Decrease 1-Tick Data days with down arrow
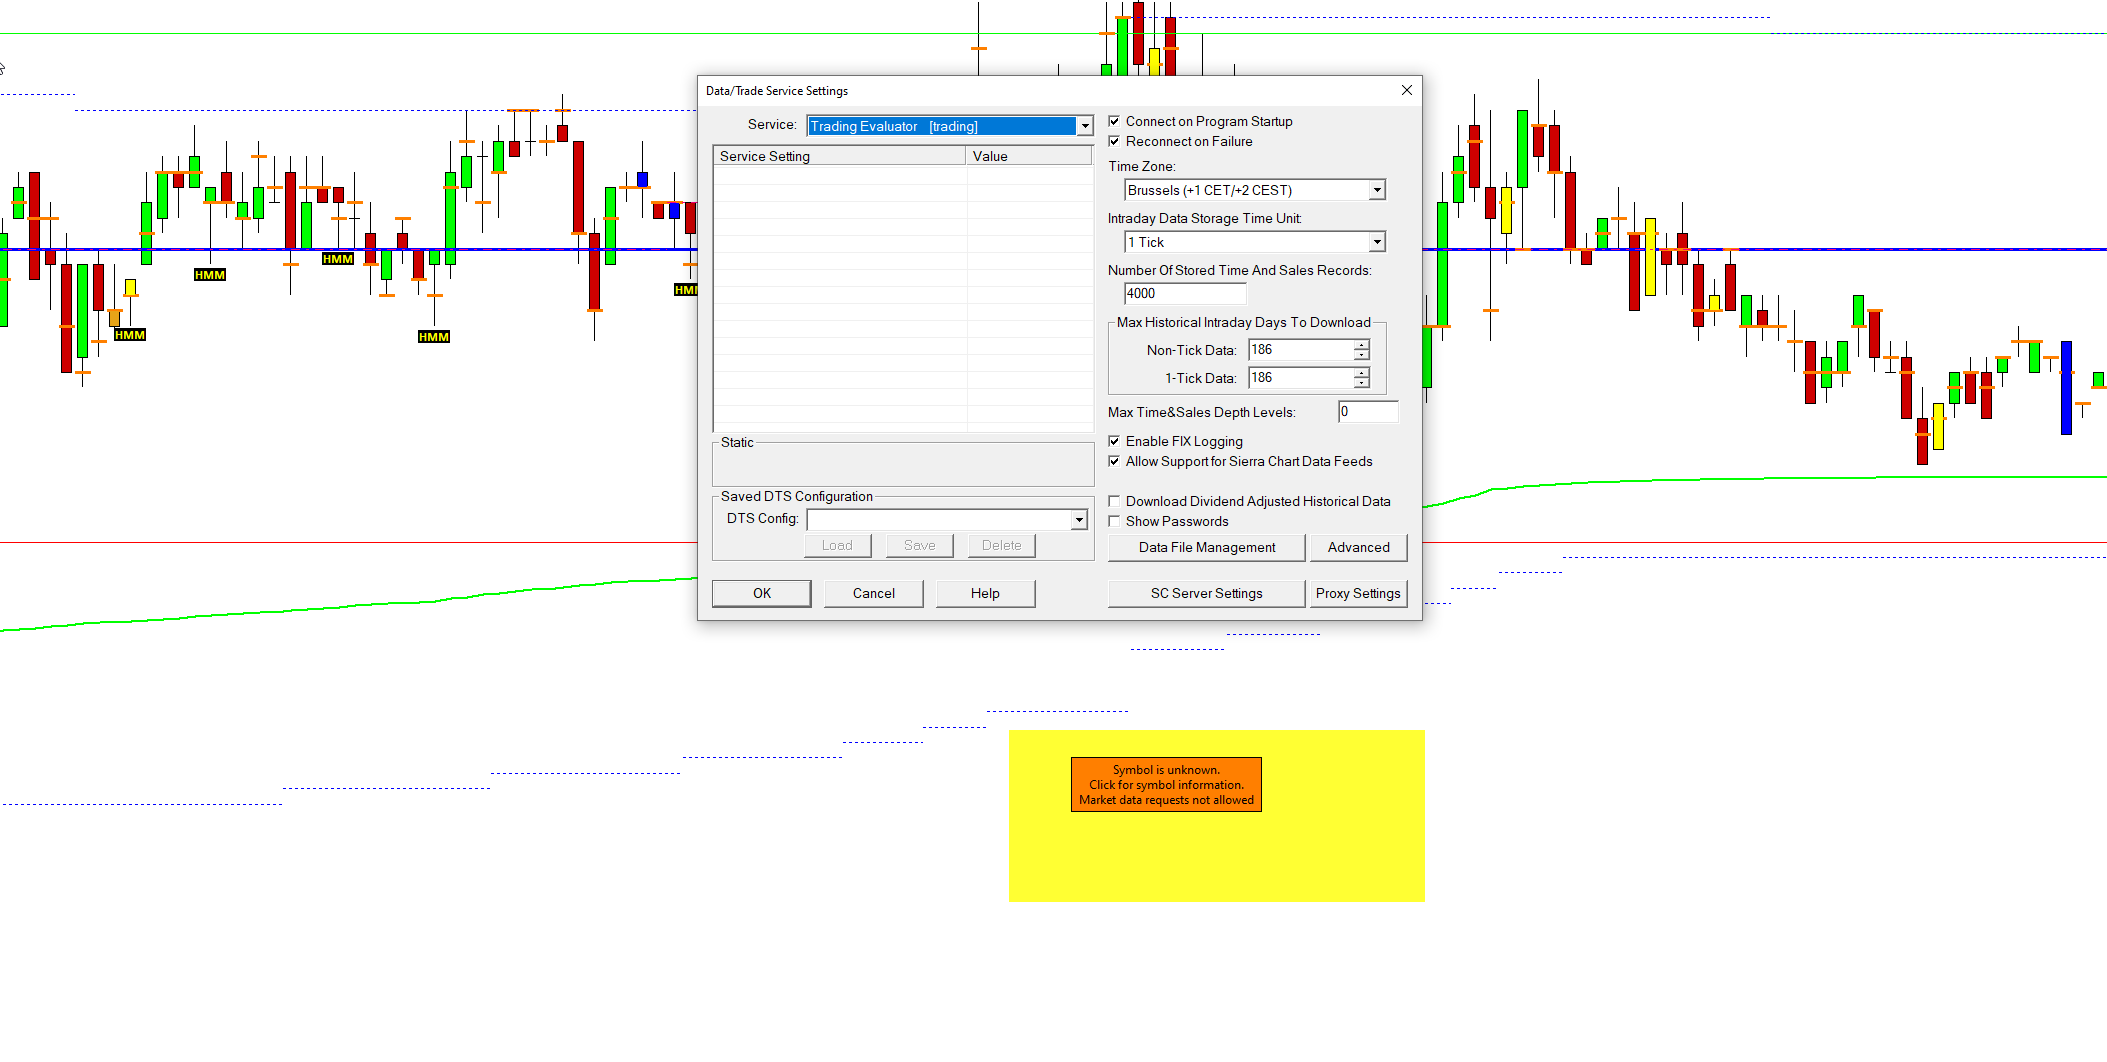 1361,383
